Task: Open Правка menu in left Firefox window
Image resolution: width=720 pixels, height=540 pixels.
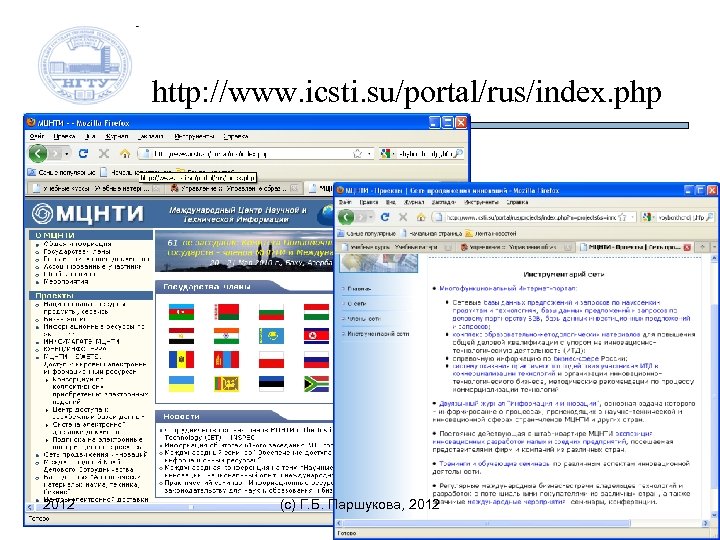Action: click(x=64, y=136)
